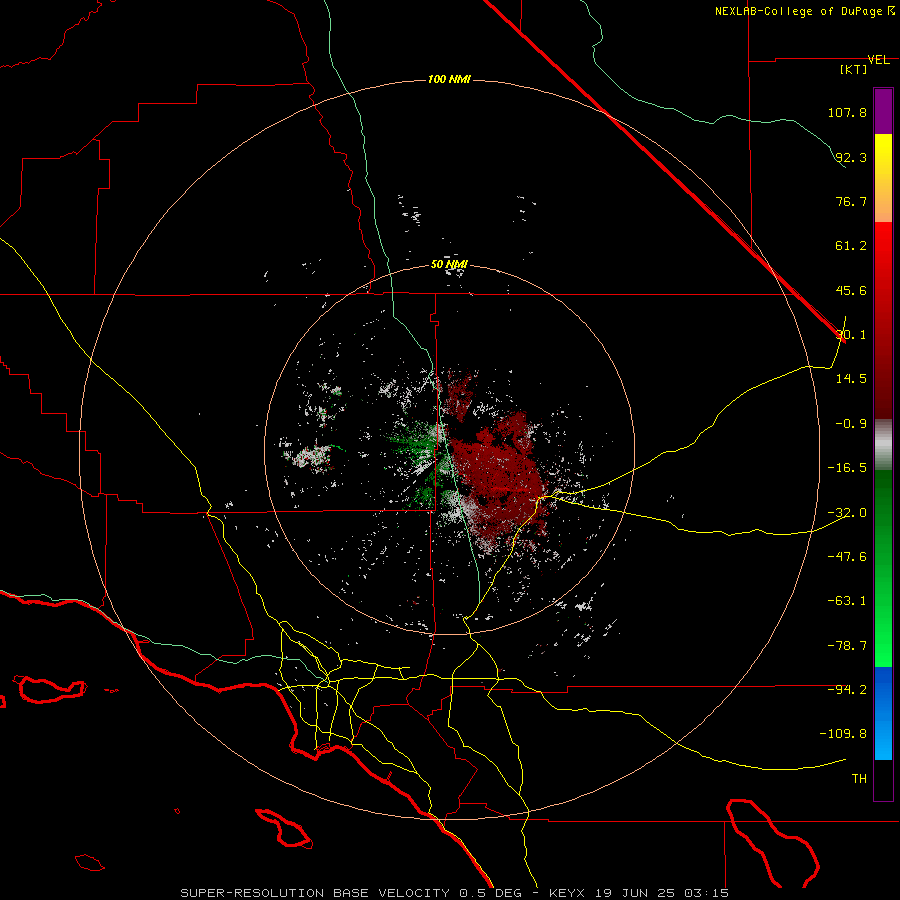
Task: Click the 61.2 velocity scale value
Action: pyautogui.click(x=851, y=246)
